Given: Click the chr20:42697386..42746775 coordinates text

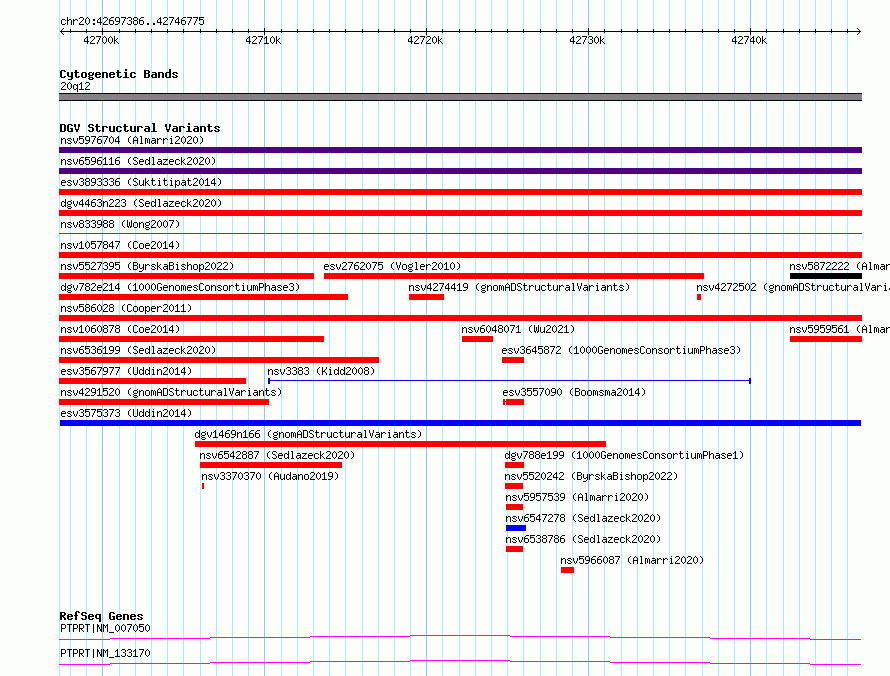Looking at the screenshot, I should [132, 22].
